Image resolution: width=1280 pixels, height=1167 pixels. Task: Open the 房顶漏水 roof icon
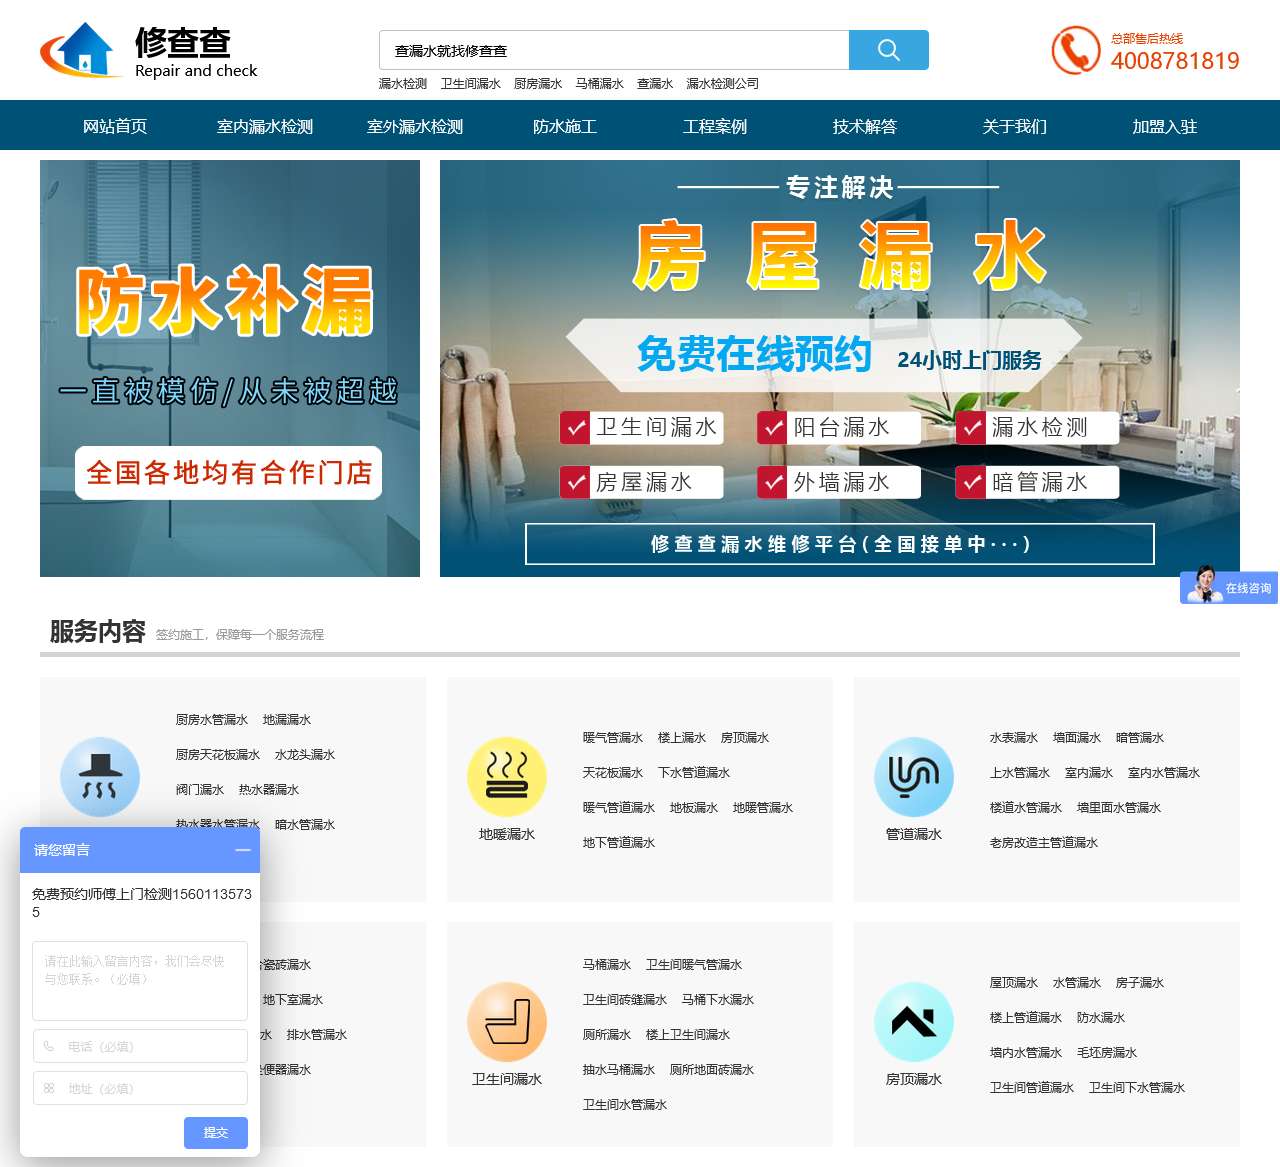(x=914, y=1022)
